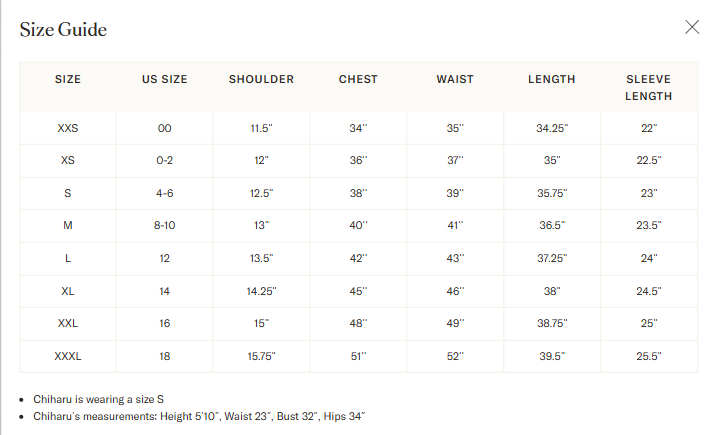Screen dimensions: 712x435
Task: Click the 37.25" length measurement cell
Action: (x=551, y=258)
